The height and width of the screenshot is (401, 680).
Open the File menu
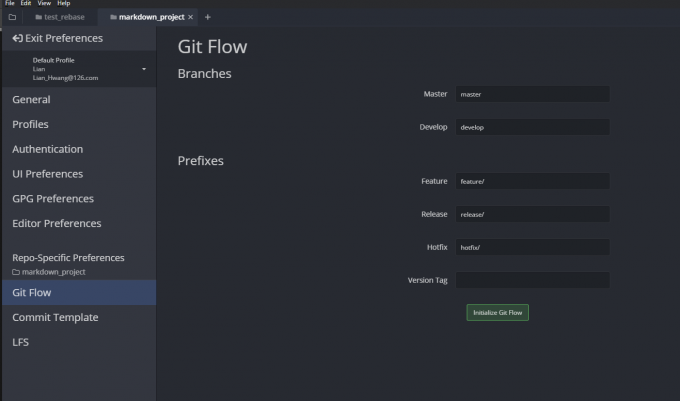(x=9, y=4)
